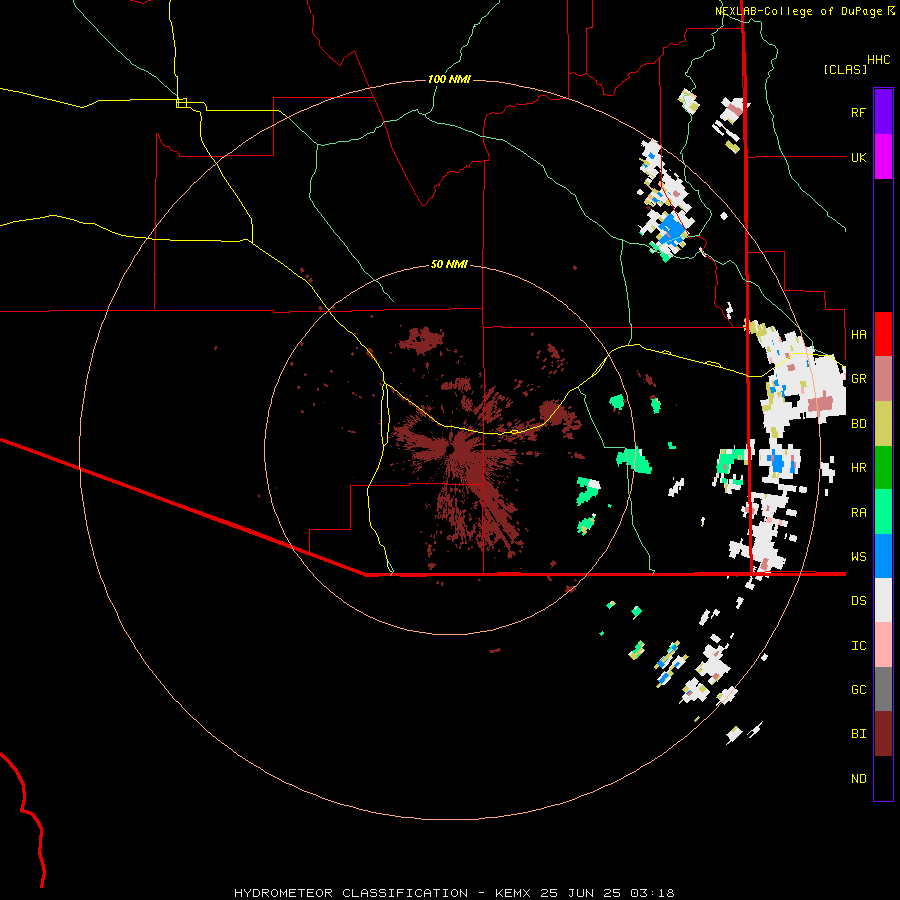Click the BD yellow legend swatch

[x=883, y=424]
